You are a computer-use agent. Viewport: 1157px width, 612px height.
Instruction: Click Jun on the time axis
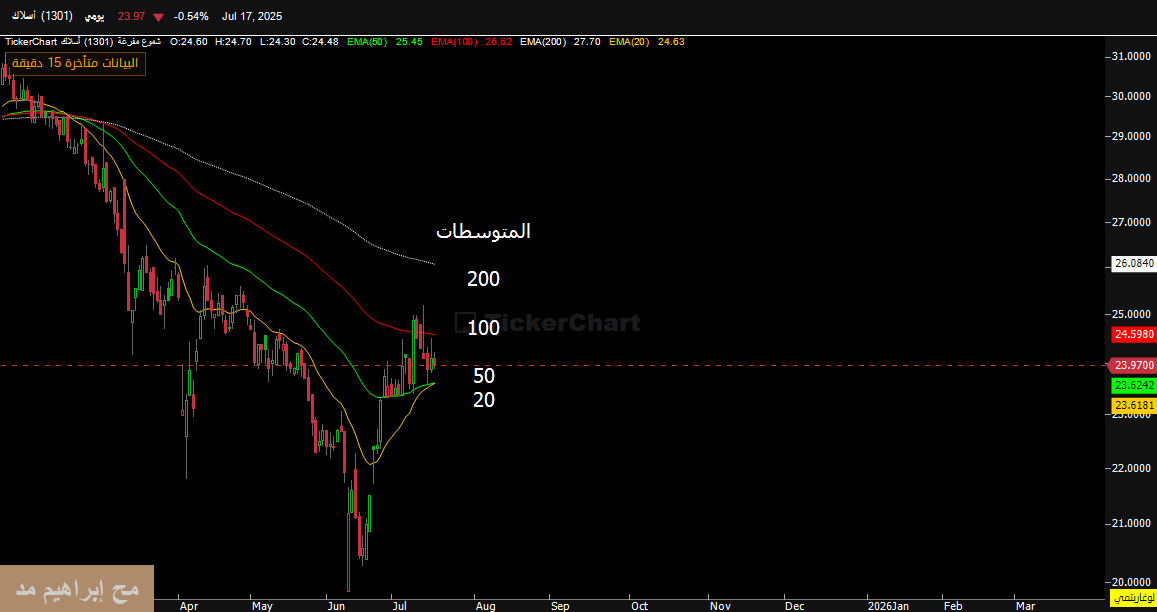(x=336, y=606)
